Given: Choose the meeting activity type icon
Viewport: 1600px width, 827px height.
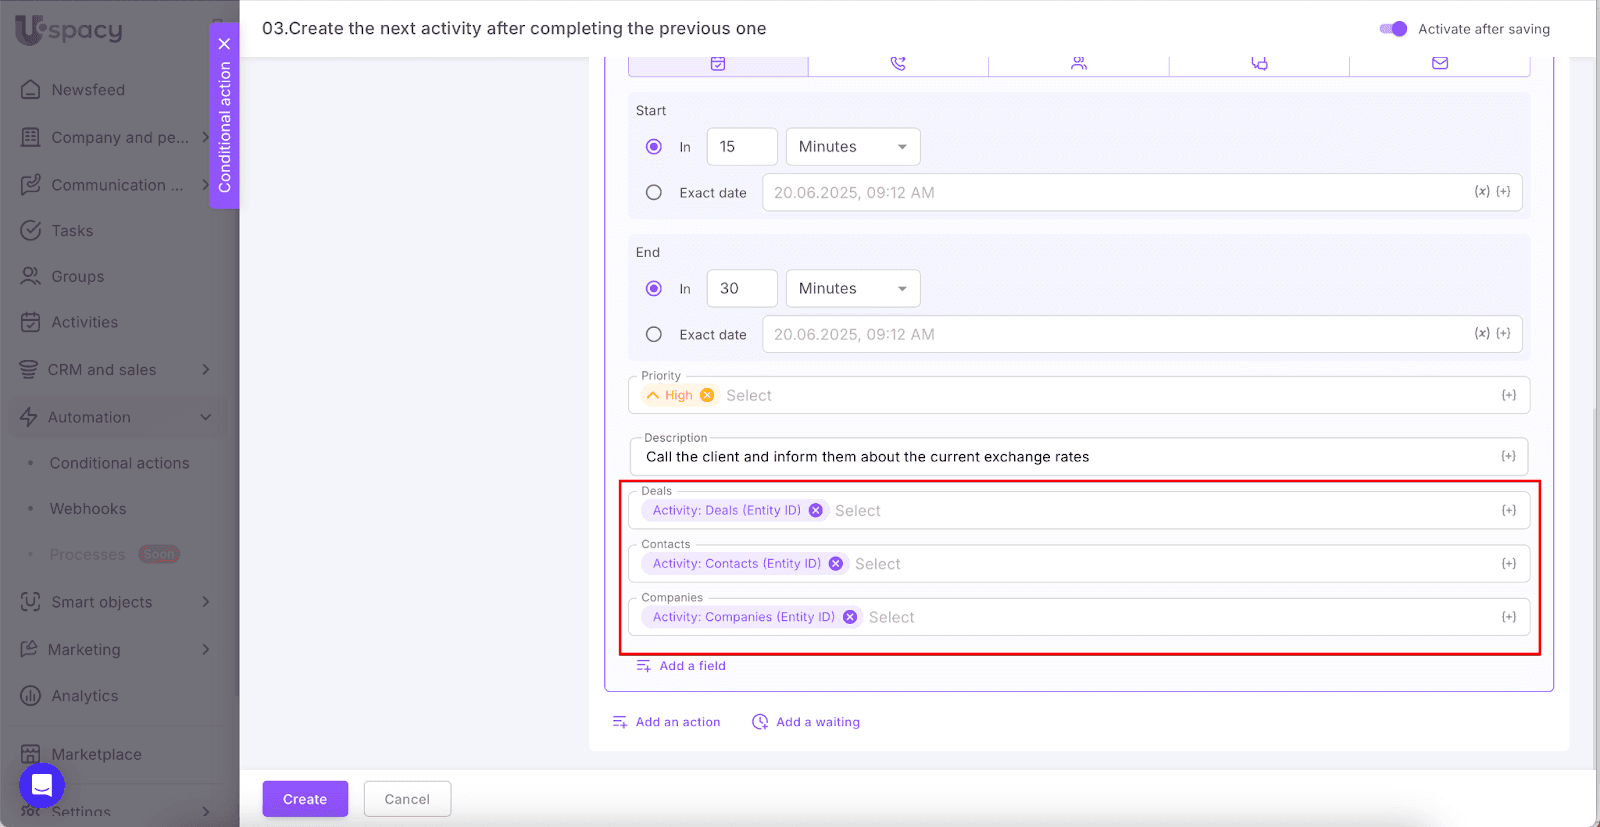Looking at the screenshot, I should click(1078, 64).
